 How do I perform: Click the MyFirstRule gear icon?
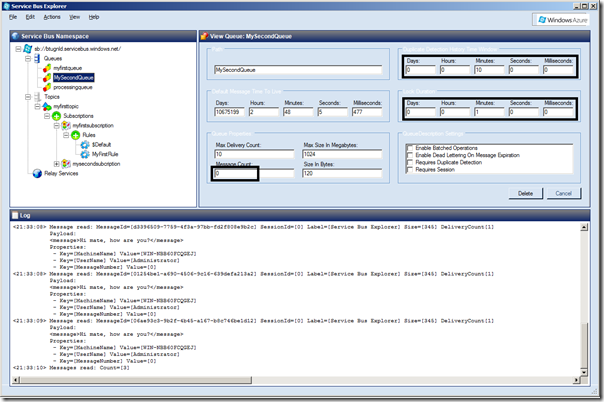85,154
